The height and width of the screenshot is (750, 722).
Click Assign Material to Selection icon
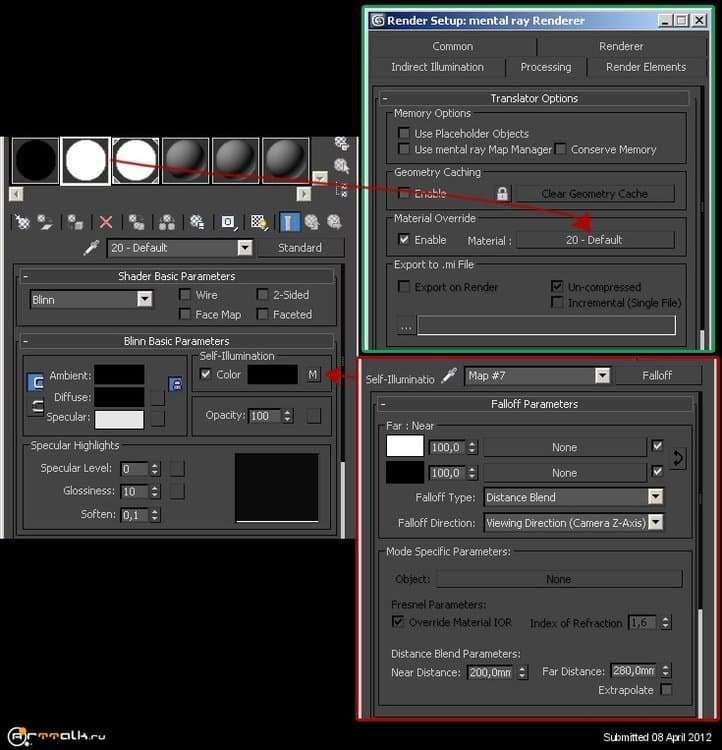point(75,222)
